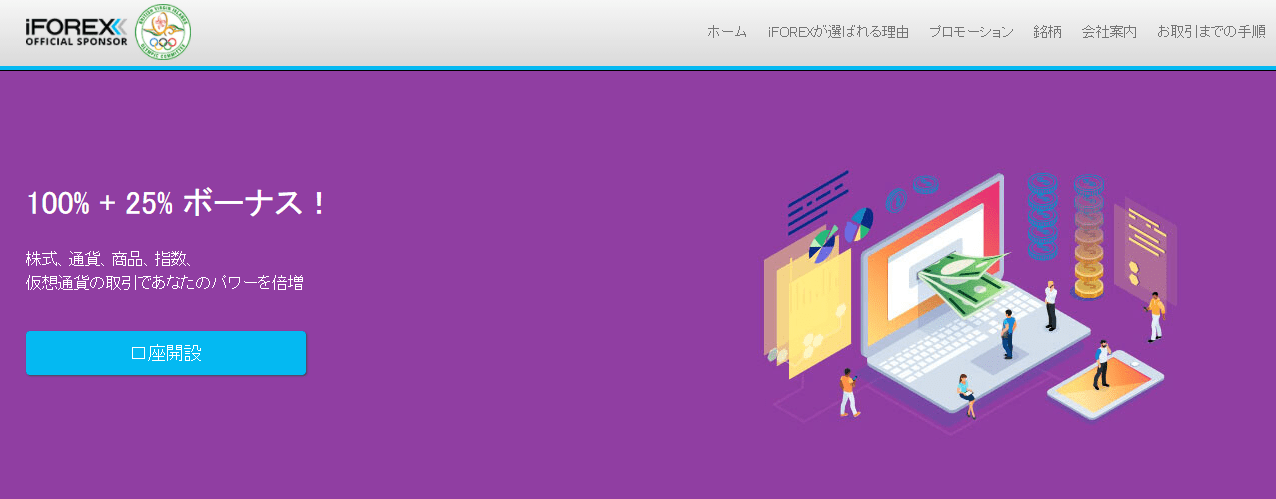Click the iFOREX official sponsor logo
Screen dimensions: 1276x499
77,32
